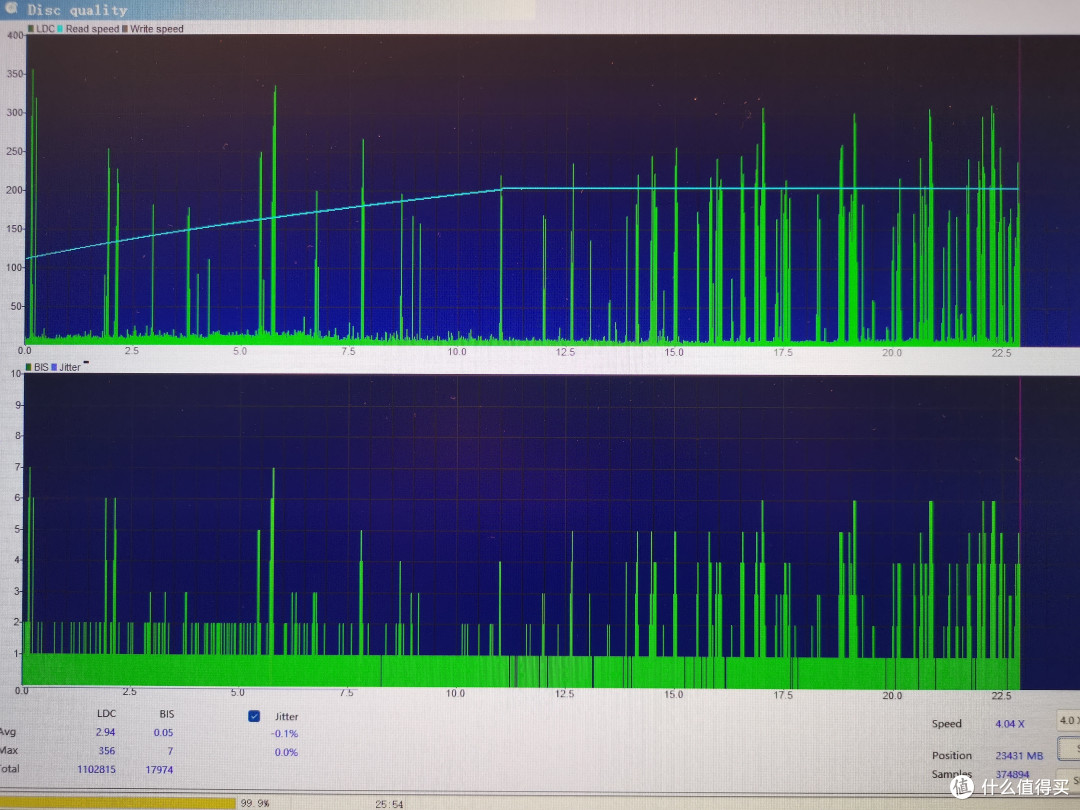Click the Samples value 374894
The height and width of the screenshot is (810, 1080).
tap(1012, 774)
